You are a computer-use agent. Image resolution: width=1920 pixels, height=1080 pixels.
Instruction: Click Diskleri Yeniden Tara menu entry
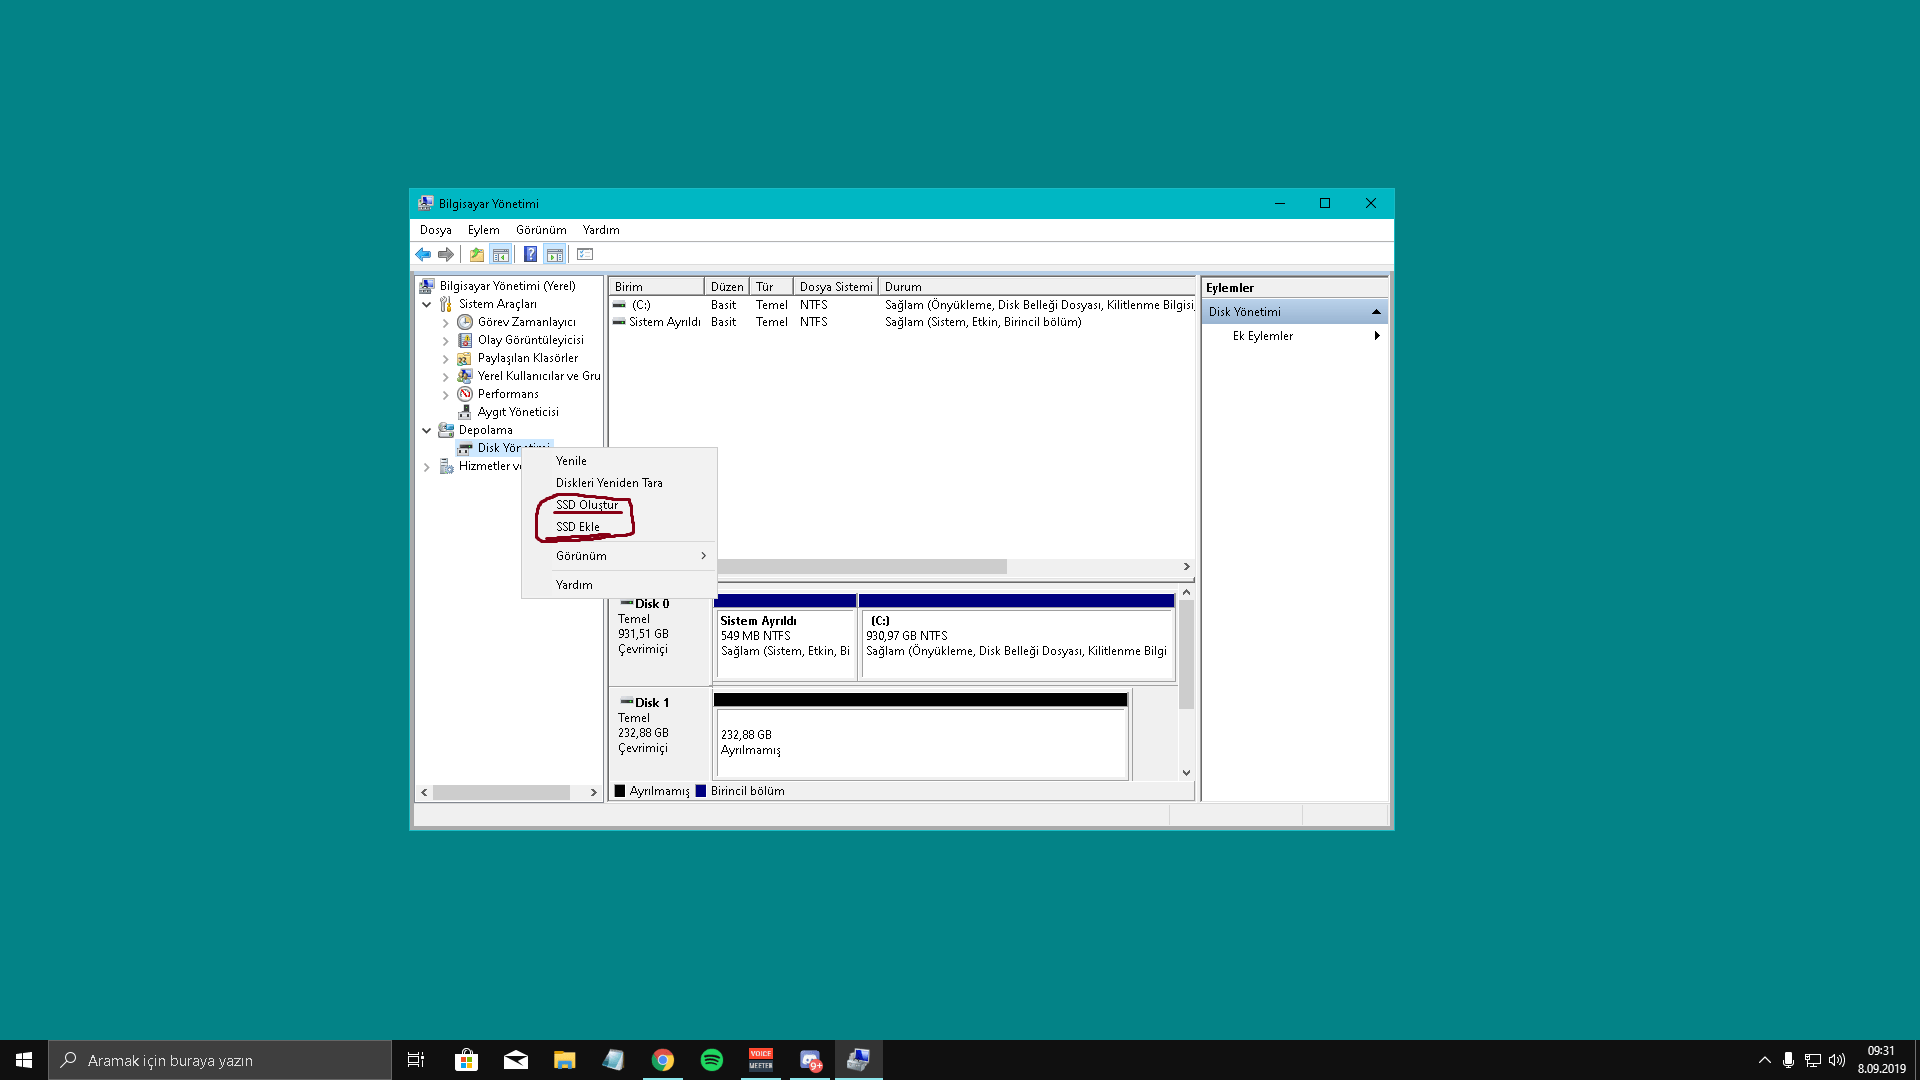[x=609, y=483]
